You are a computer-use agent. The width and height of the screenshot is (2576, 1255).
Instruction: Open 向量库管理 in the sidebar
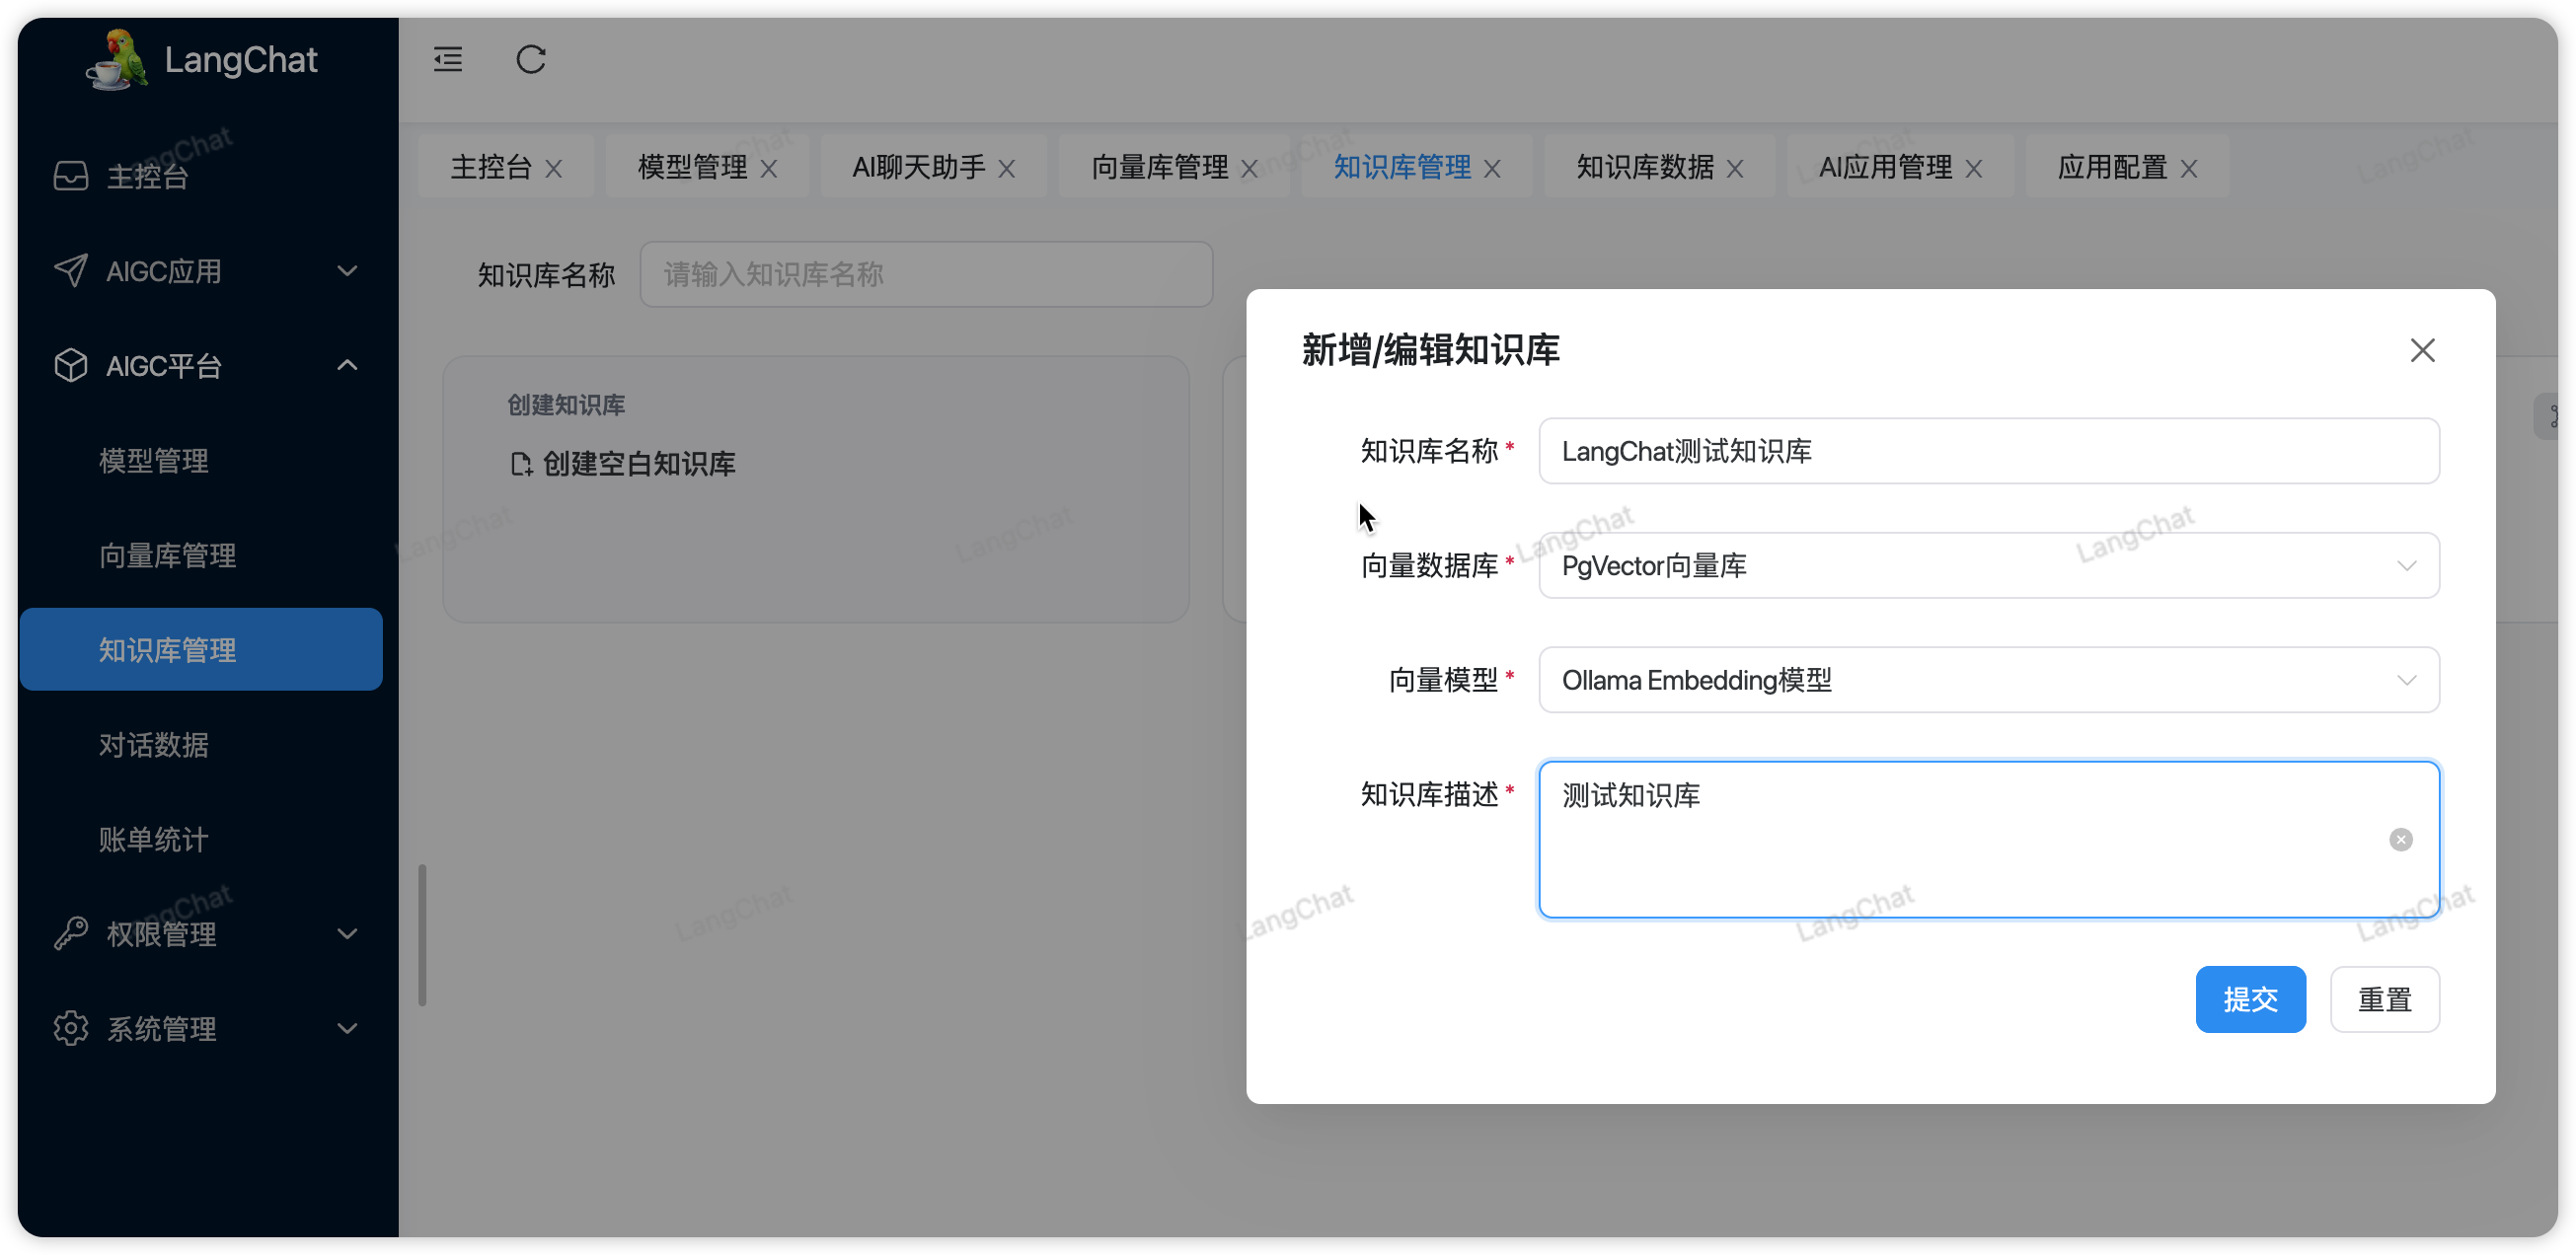(167, 556)
